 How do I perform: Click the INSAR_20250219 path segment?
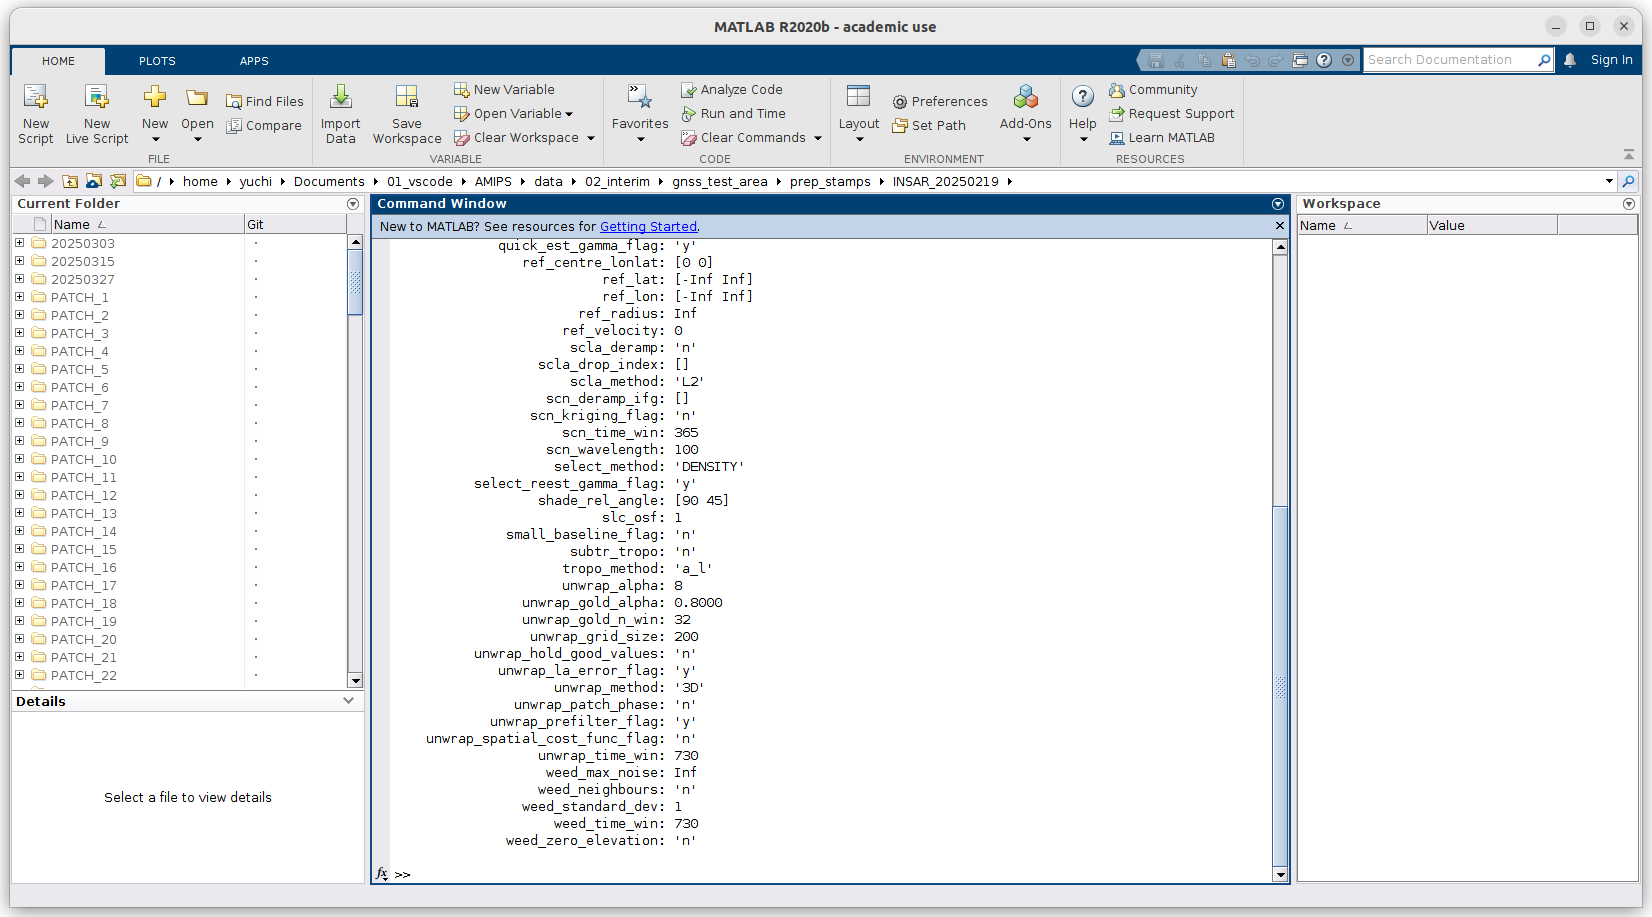coord(945,181)
